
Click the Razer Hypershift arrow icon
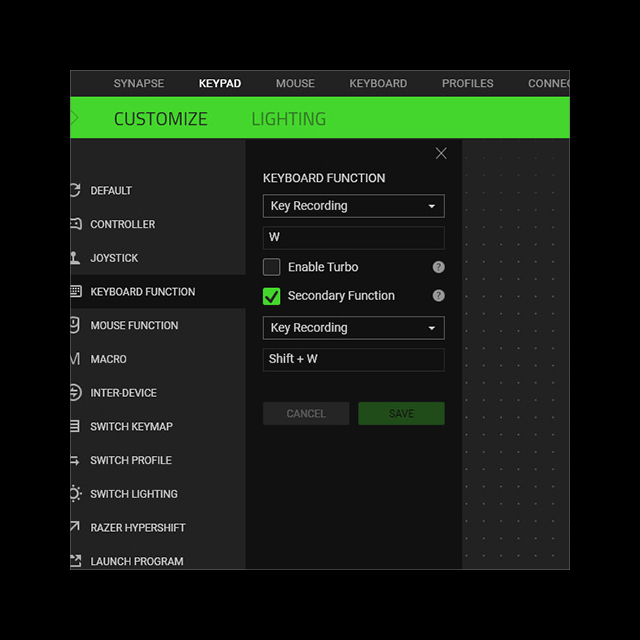point(75,527)
